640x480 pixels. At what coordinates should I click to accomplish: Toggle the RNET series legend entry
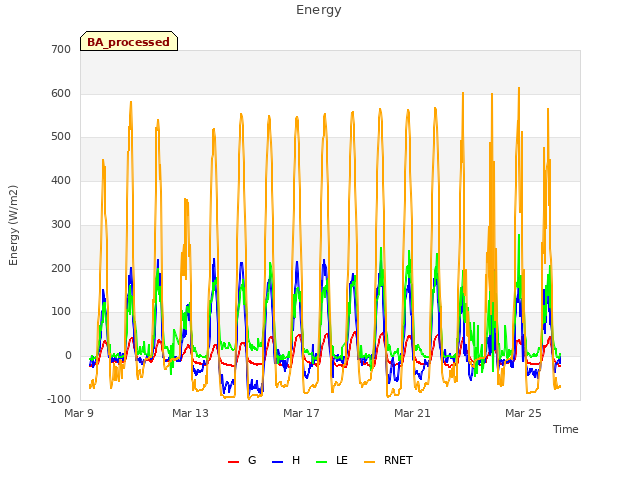[388, 460]
